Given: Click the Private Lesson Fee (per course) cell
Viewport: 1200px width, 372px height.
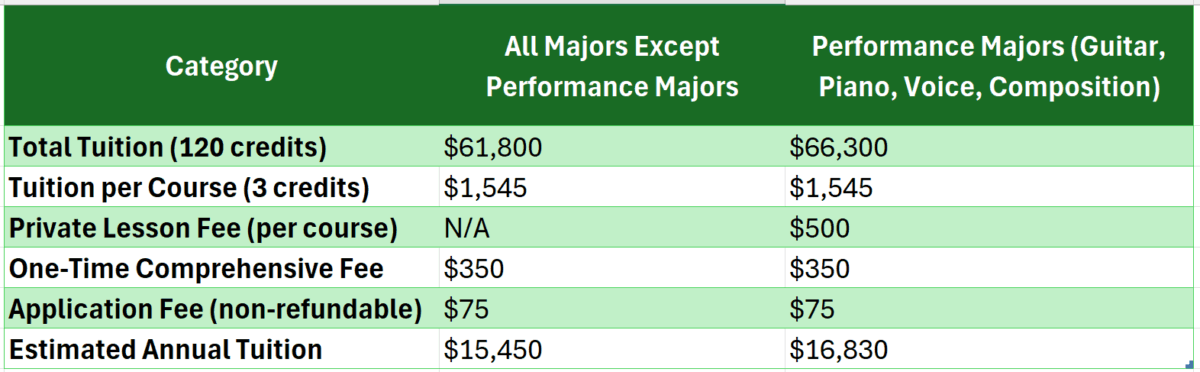Looking at the screenshot, I should coord(221,228).
